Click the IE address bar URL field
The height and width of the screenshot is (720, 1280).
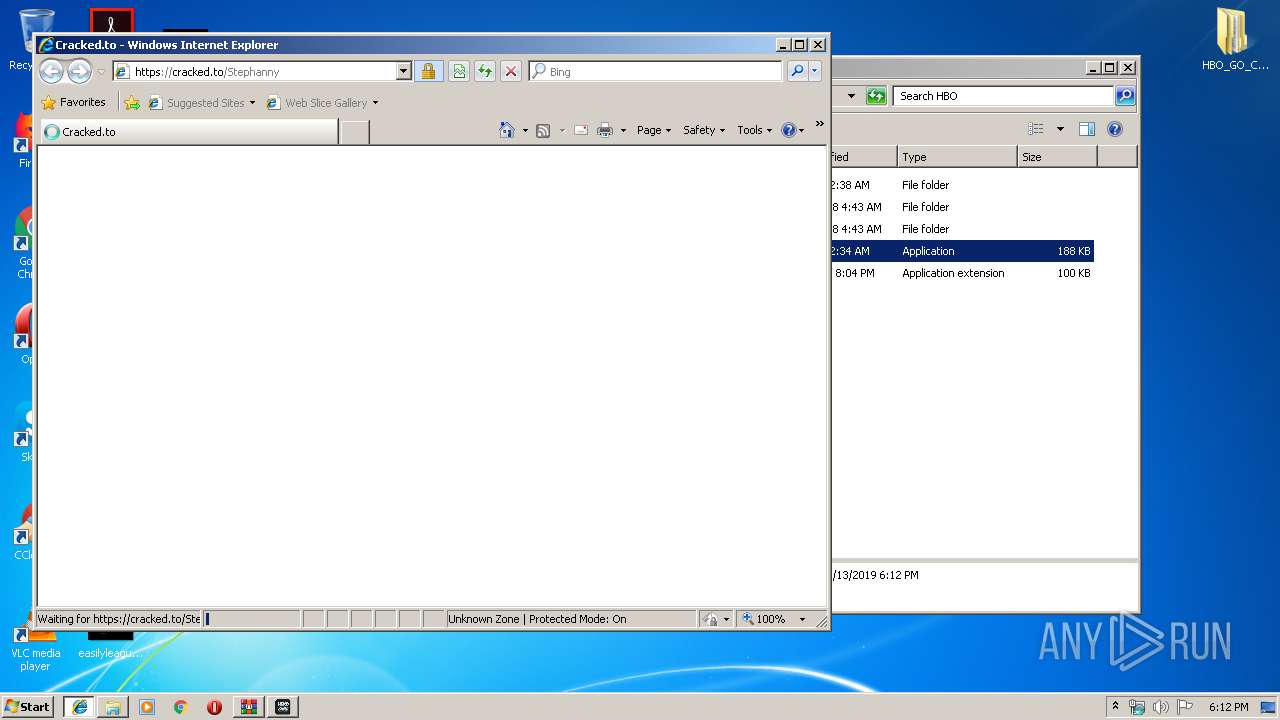(255, 72)
